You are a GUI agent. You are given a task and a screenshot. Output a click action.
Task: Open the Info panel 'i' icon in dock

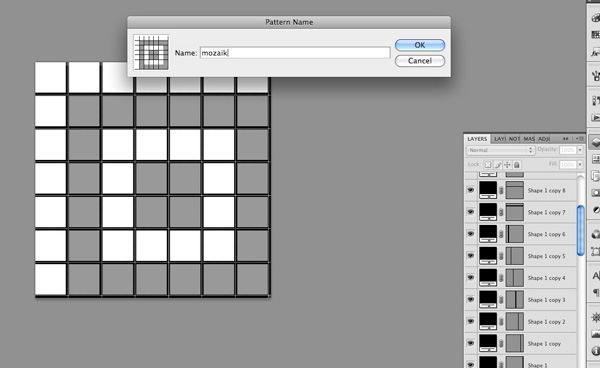click(x=595, y=351)
